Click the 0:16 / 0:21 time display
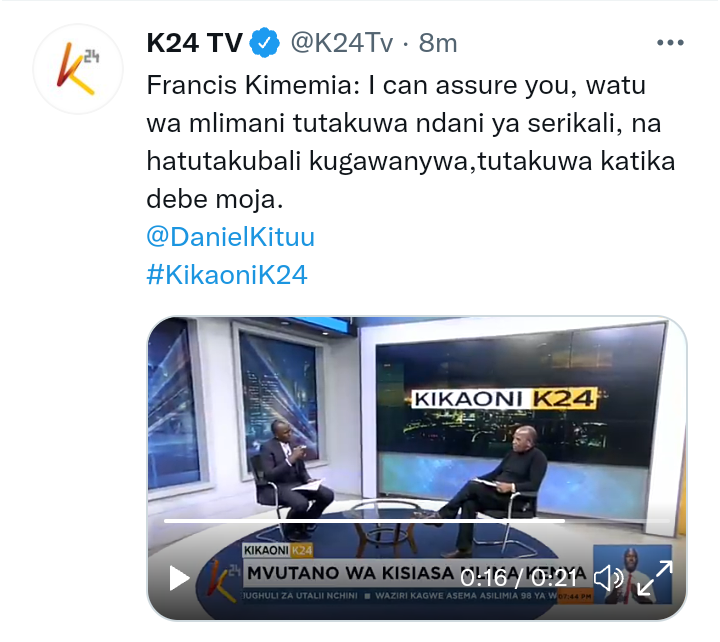Image resolution: width=720 pixels, height=642 pixels. (x=519, y=578)
